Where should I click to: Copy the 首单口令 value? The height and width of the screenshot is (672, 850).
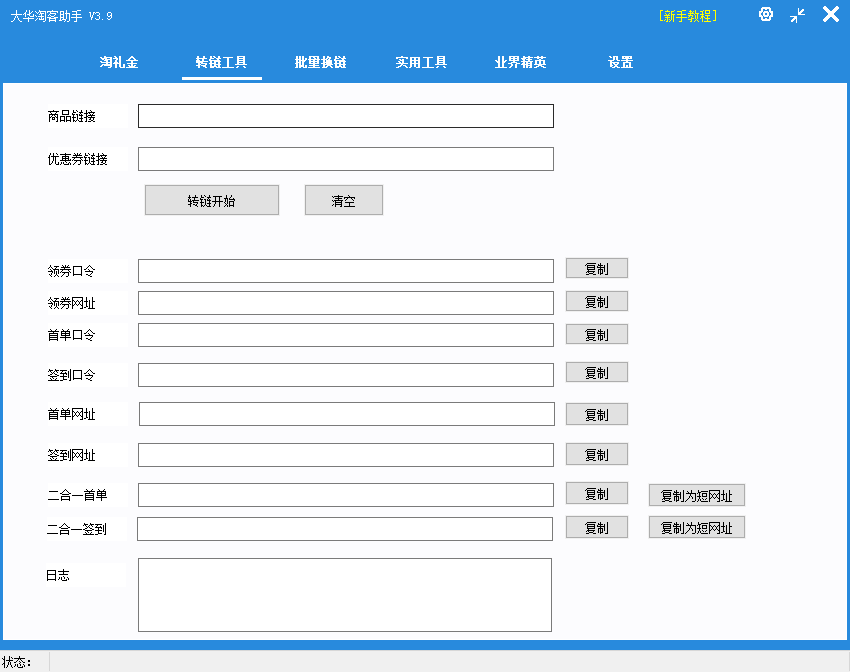[x=597, y=334]
